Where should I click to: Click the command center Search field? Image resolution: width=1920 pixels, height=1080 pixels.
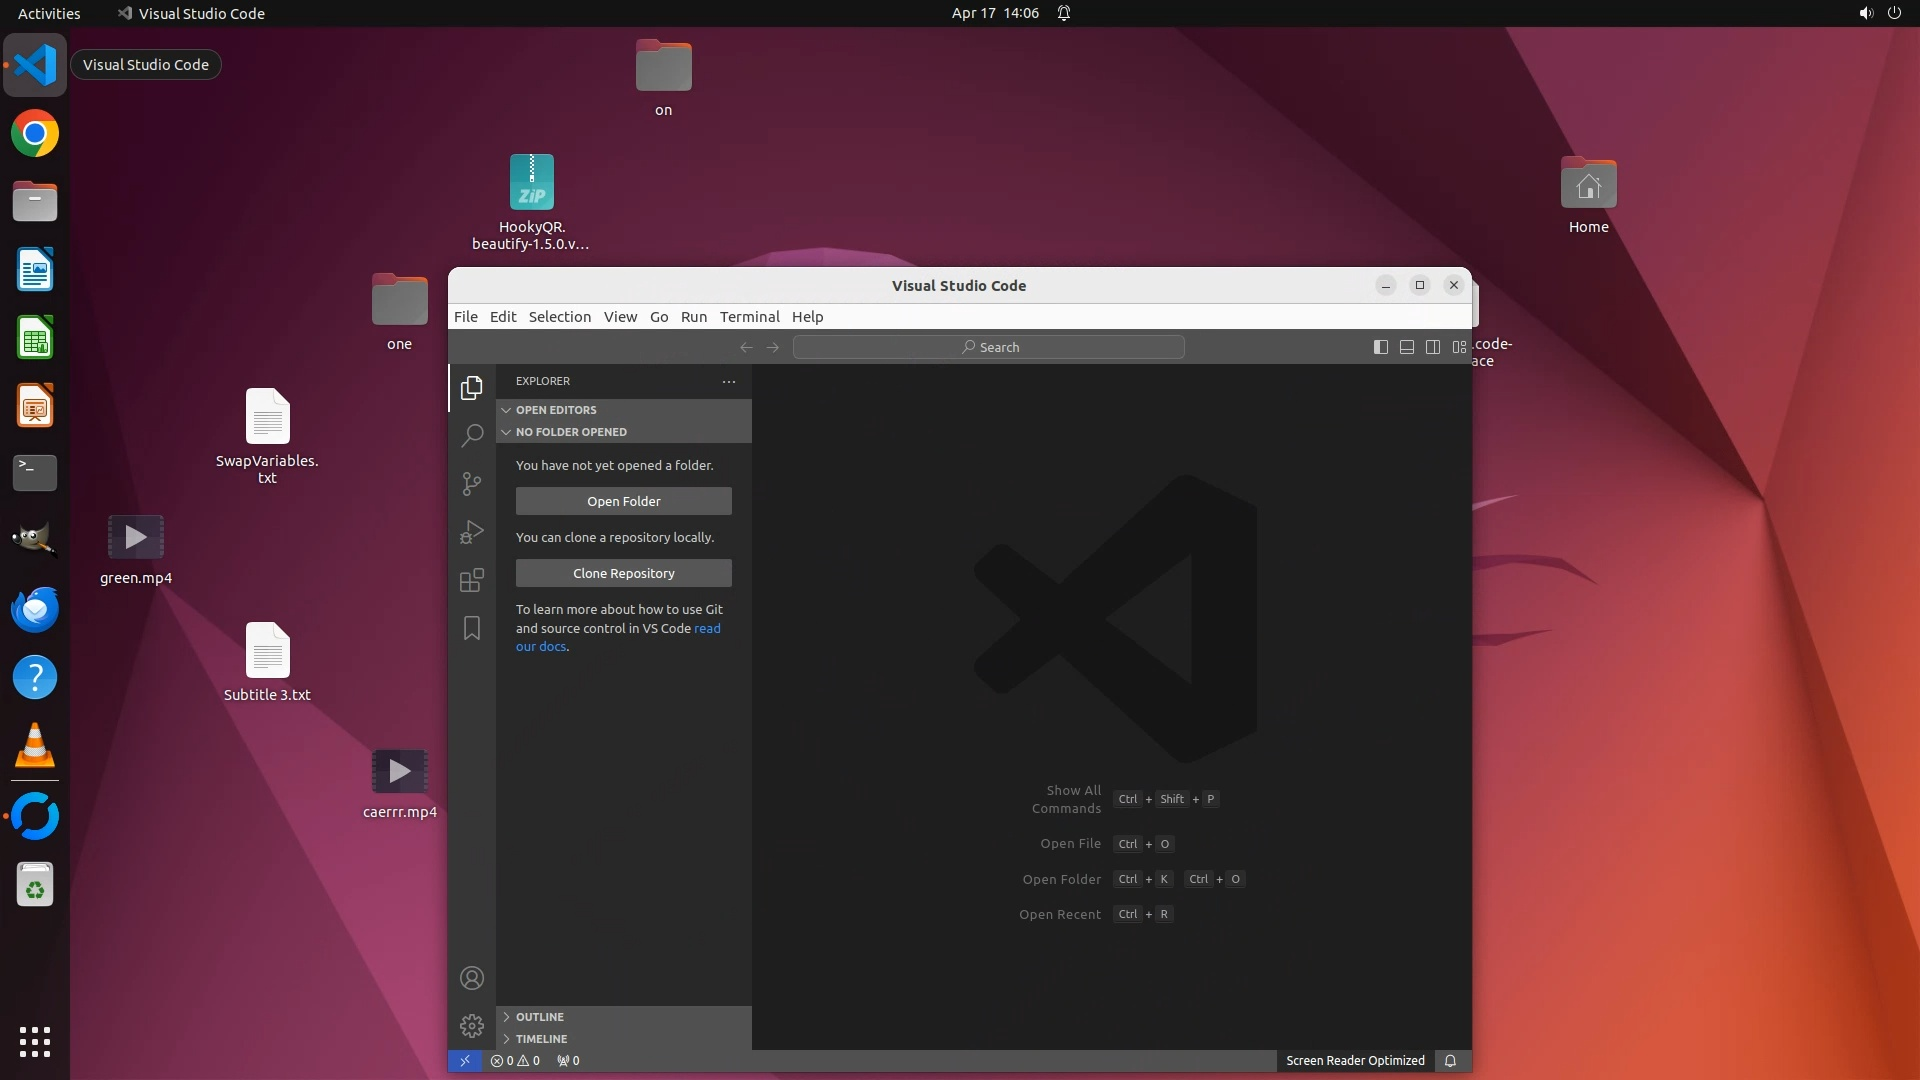[x=988, y=347]
